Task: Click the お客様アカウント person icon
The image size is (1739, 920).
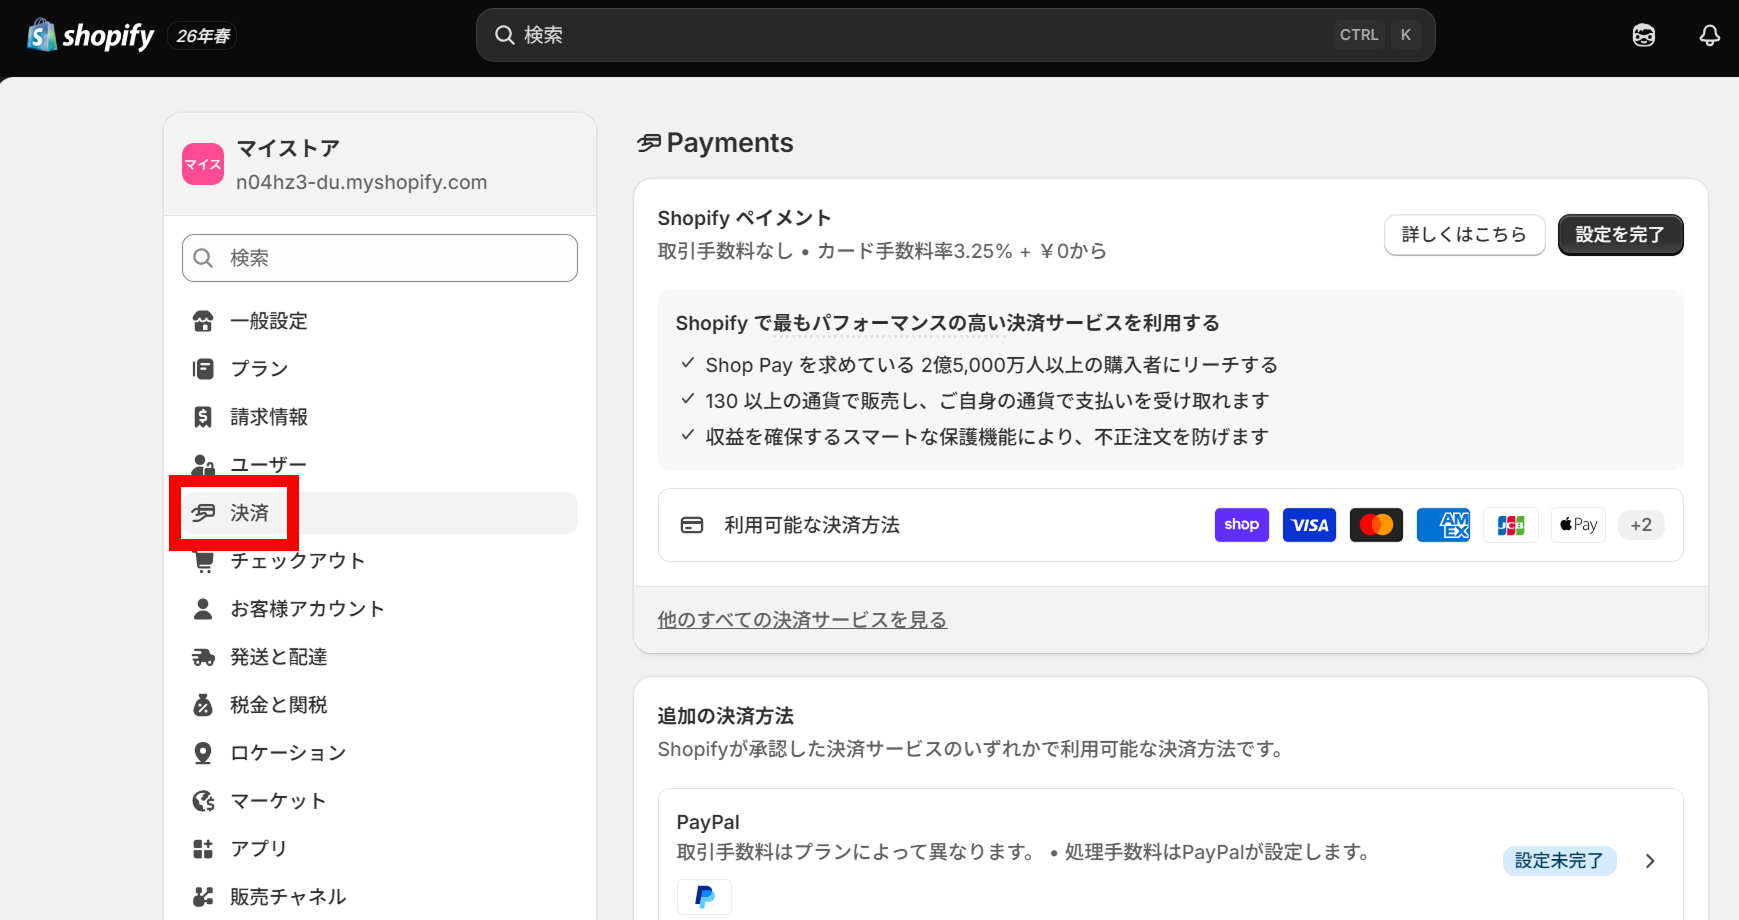Action: click(203, 609)
